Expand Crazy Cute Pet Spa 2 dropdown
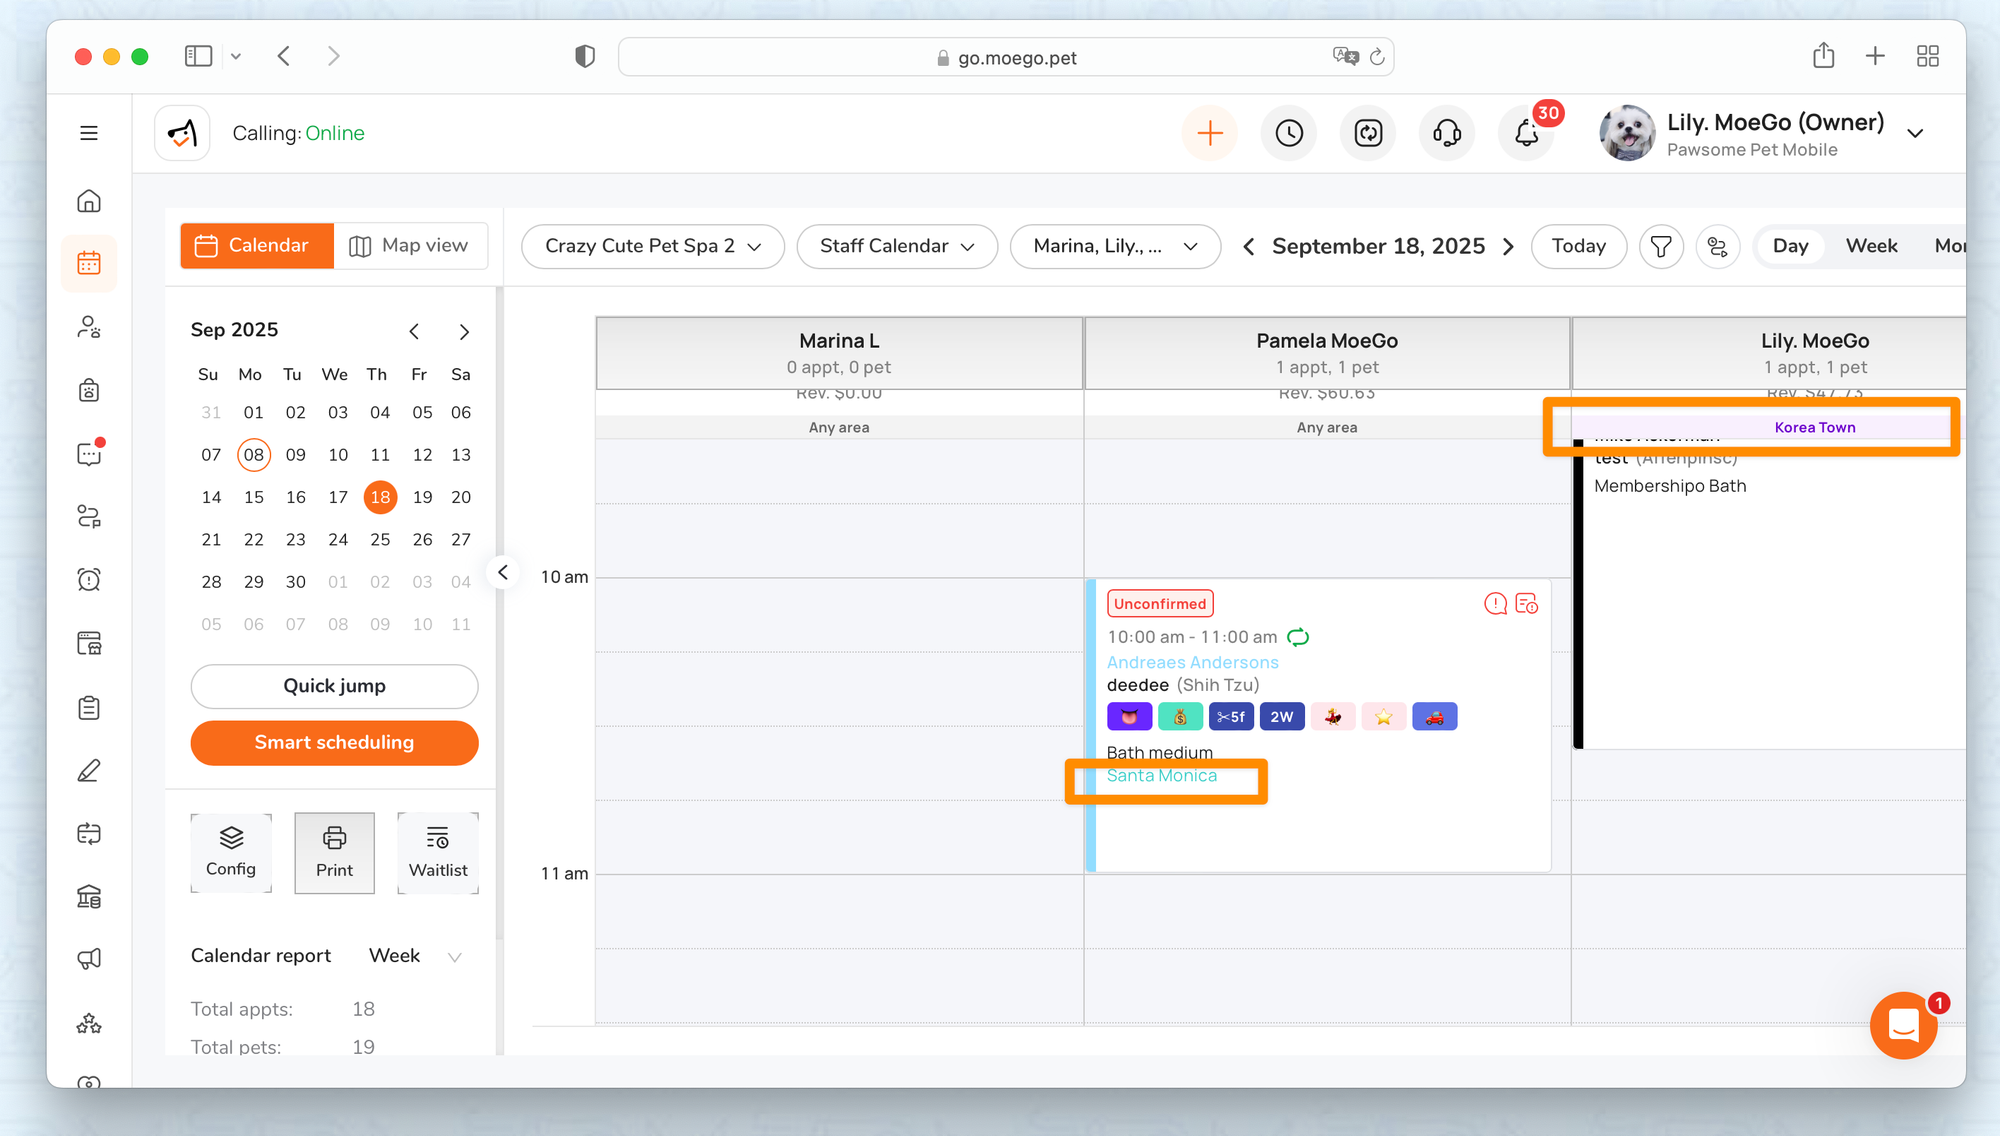This screenshot has height=1136, width=2000. coord(652,246)
